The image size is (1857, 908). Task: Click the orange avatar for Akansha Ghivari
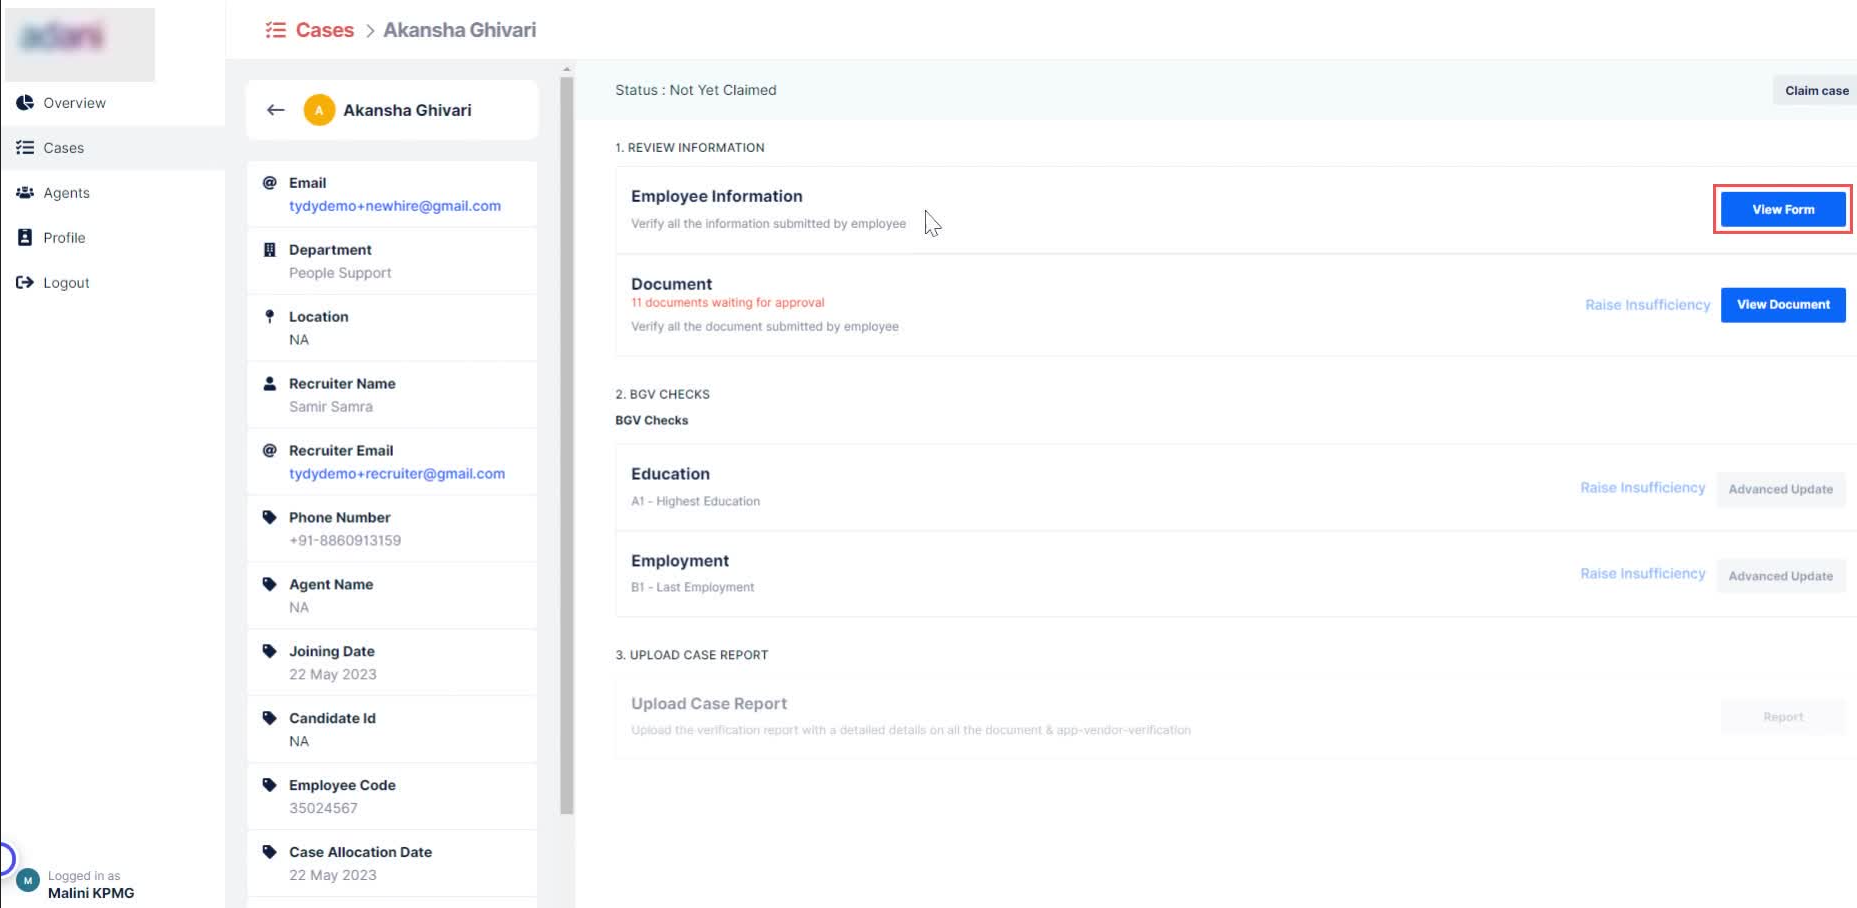[x=319, y=110]
